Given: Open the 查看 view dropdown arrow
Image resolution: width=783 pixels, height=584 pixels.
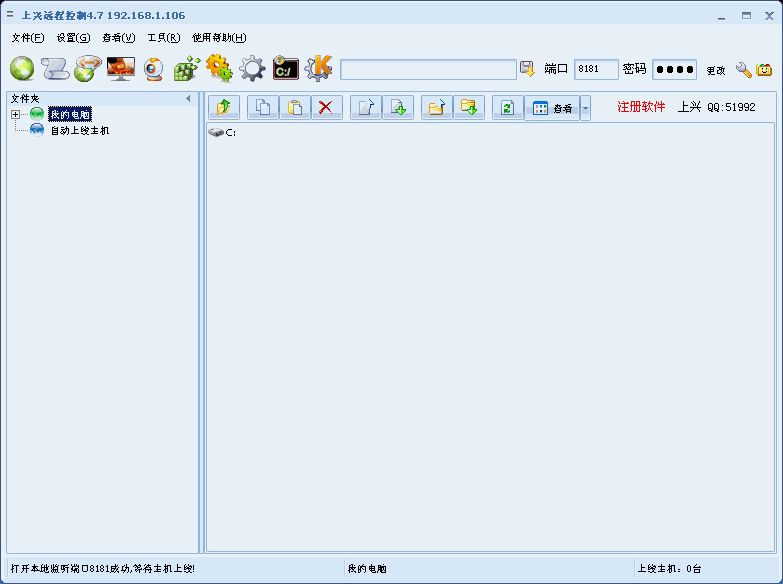Looking at the screenshot, I should point(585,108).
